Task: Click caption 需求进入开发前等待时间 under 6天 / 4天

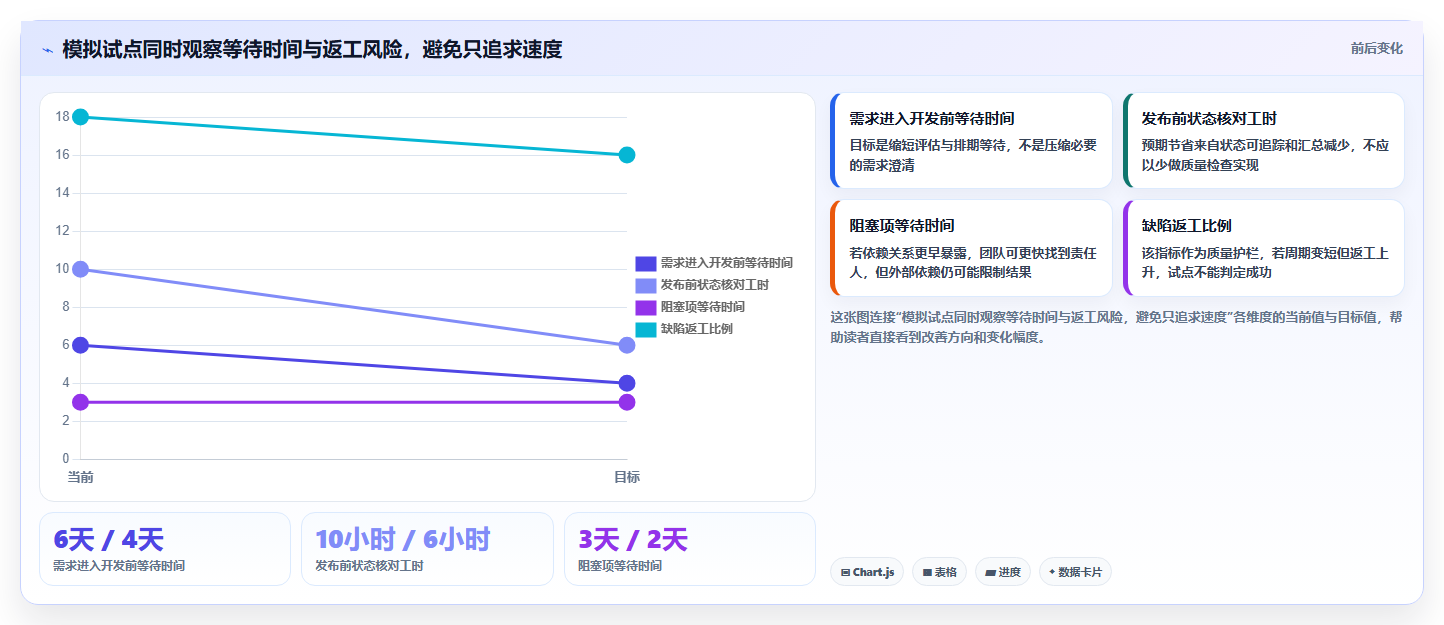Action: click(119, 566)
